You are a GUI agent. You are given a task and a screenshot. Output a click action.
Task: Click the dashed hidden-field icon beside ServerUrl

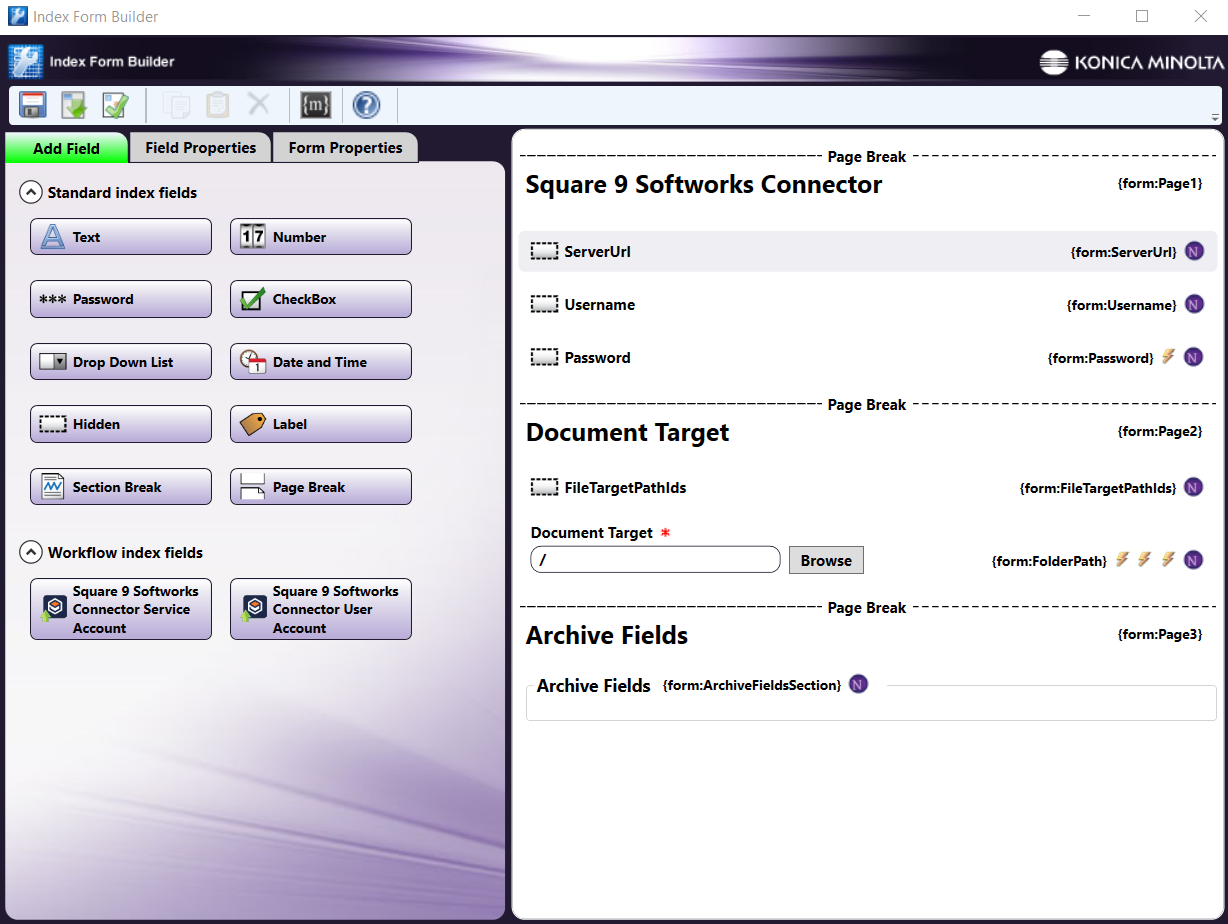(545, 252)
